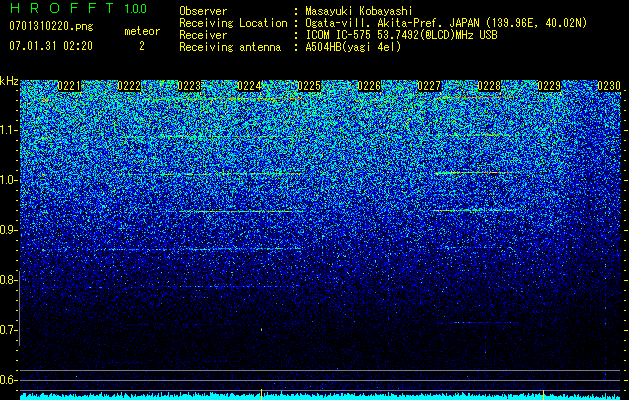629x400 pixels.
Task: Click the 1.1 frequency axis label
Action: [x=8, y=130]
